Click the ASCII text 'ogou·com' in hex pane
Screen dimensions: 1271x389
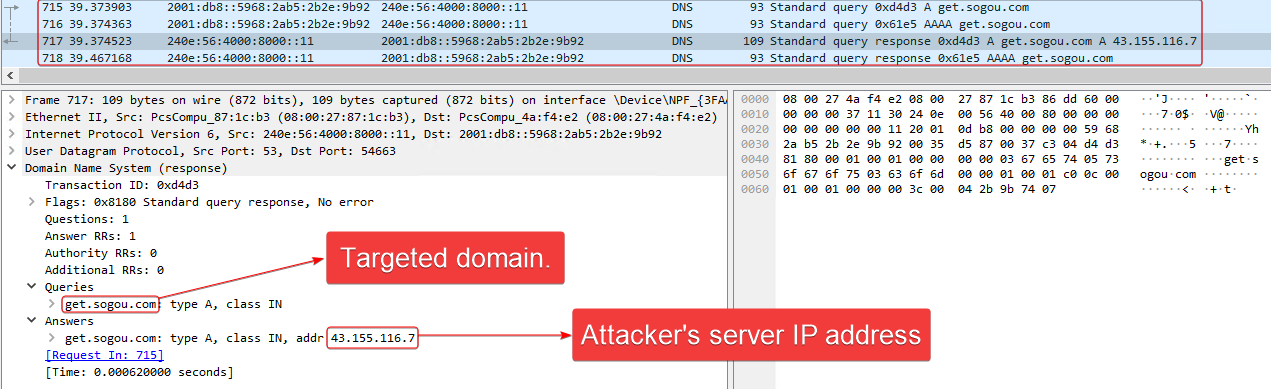point(1168,174)
